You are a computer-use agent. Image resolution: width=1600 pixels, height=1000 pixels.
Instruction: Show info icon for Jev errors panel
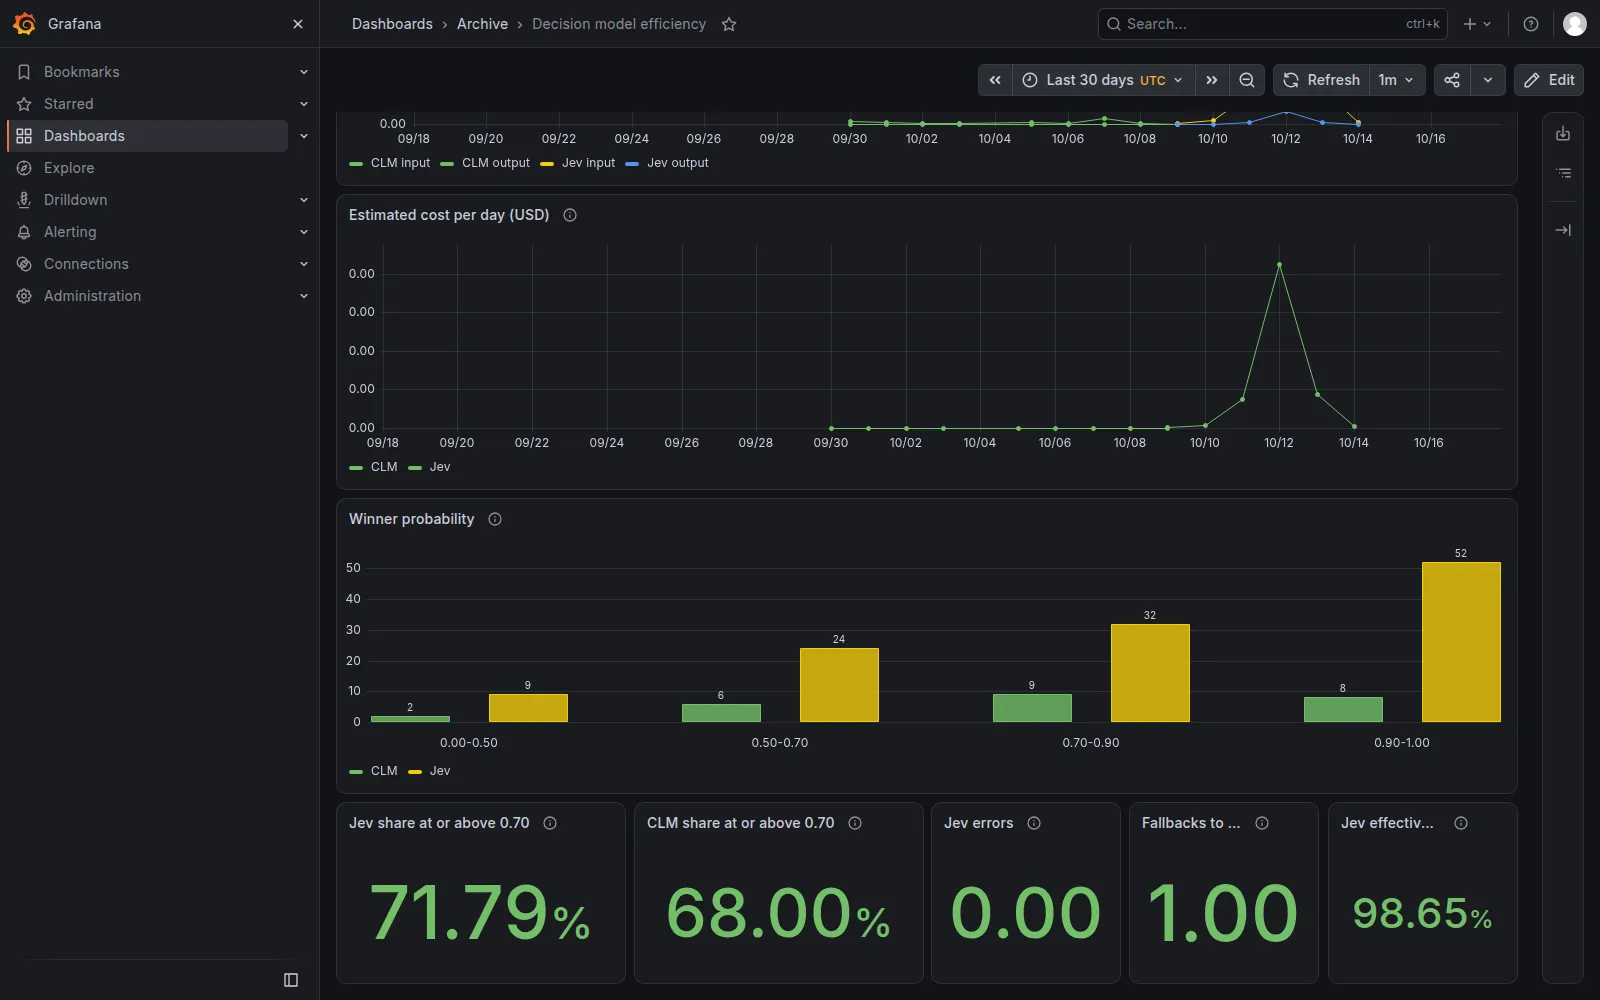click(x=1034, y=823)
